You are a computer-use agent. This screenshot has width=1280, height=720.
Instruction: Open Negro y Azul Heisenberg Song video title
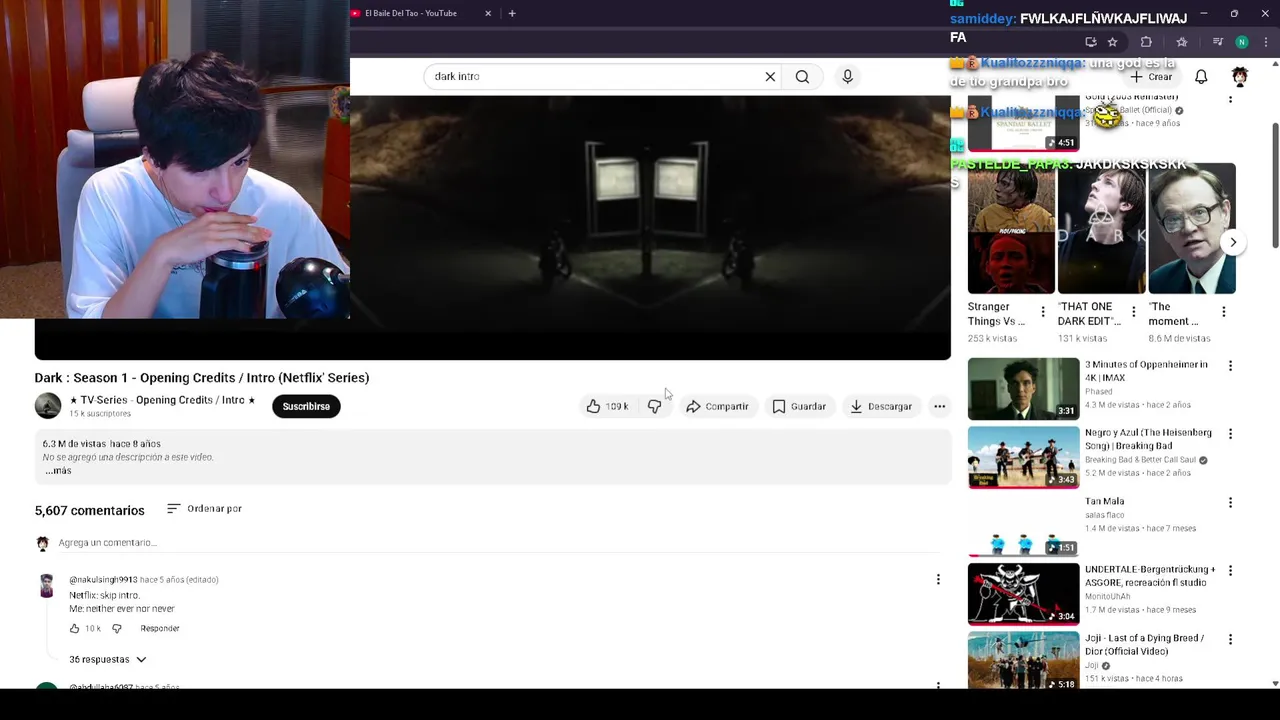1148,439
